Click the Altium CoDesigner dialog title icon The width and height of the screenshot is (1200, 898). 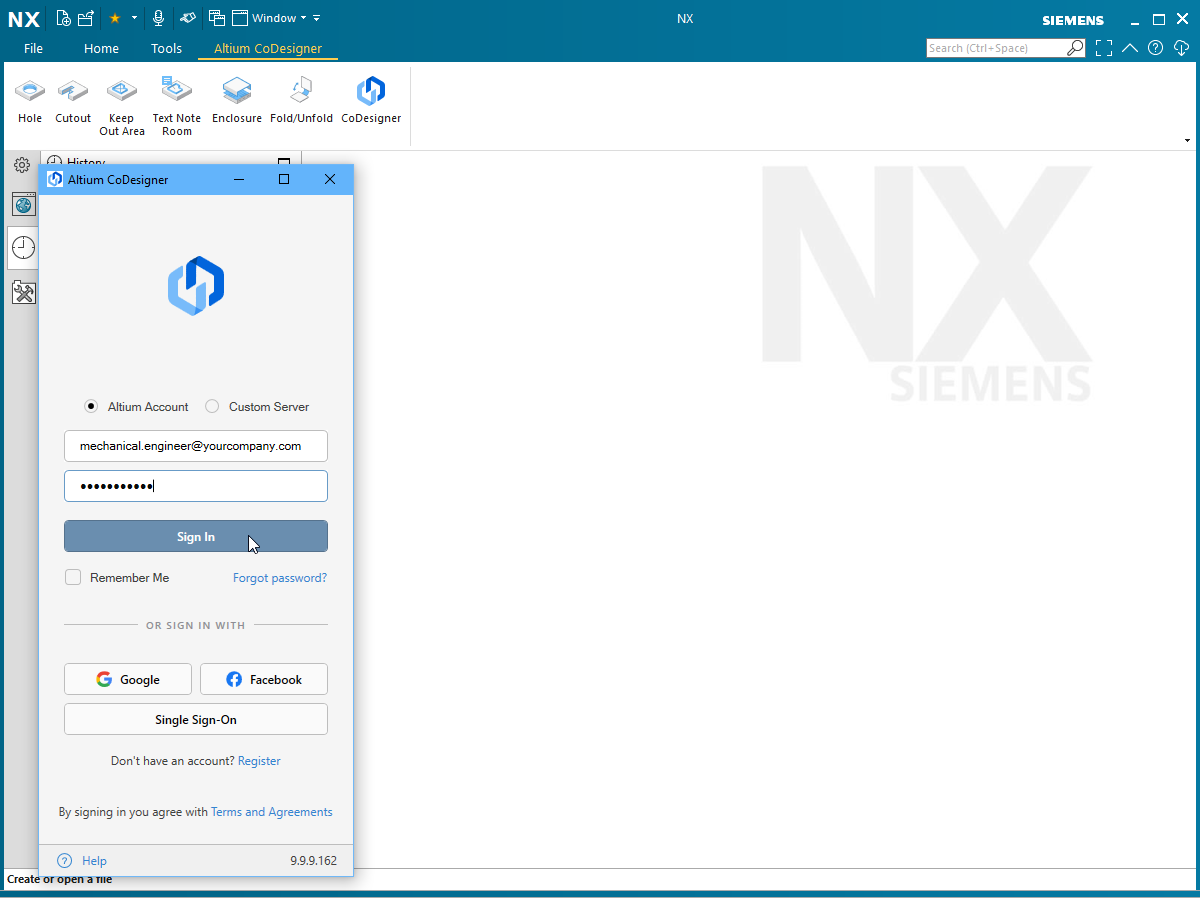click(x=55, y=180)
